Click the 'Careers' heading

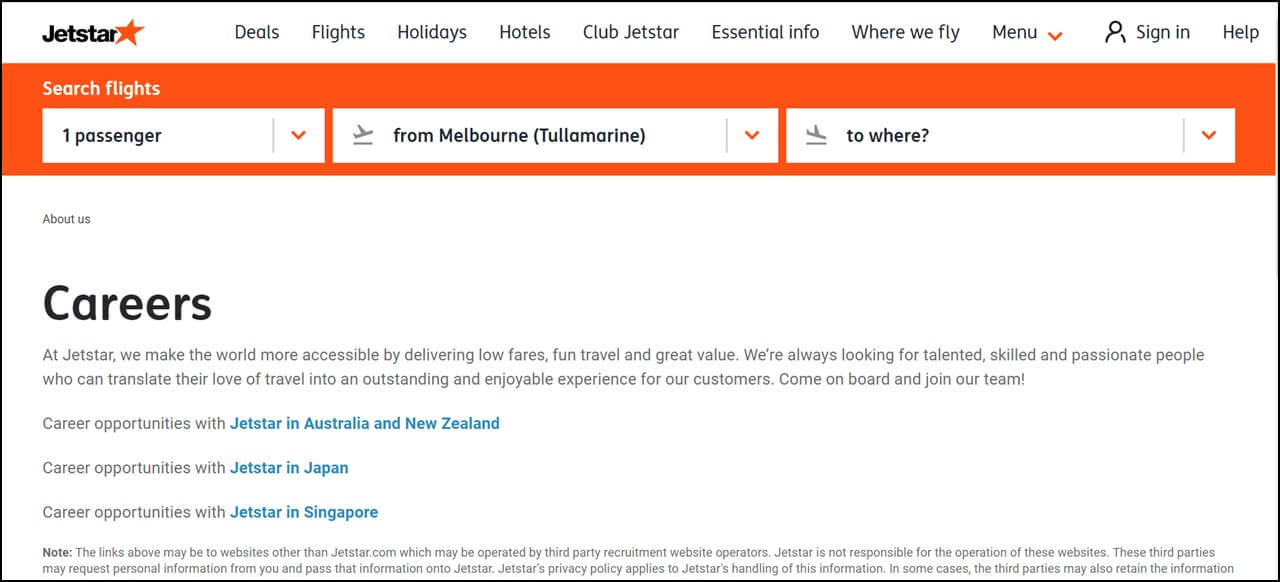(x=127, y=303)
